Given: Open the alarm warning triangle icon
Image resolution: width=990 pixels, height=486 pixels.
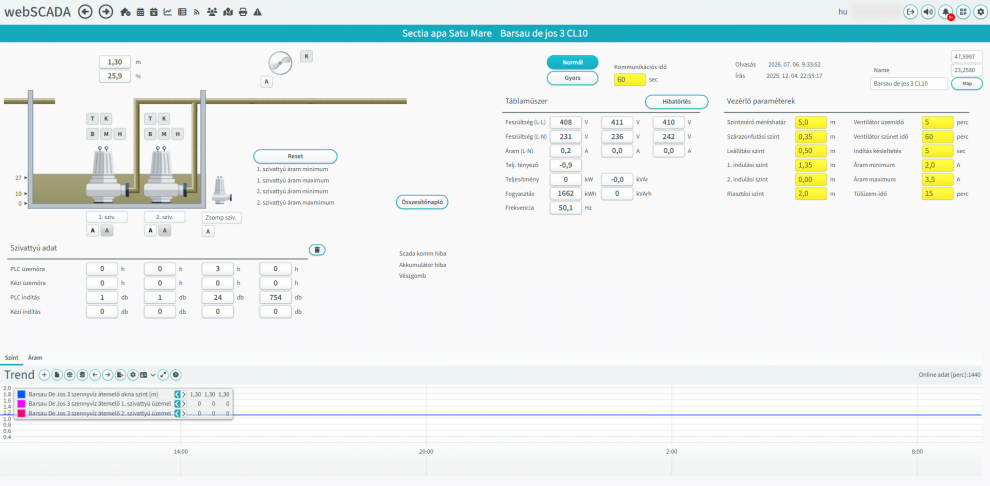Looking at the screenshot, I should point(258,12).
